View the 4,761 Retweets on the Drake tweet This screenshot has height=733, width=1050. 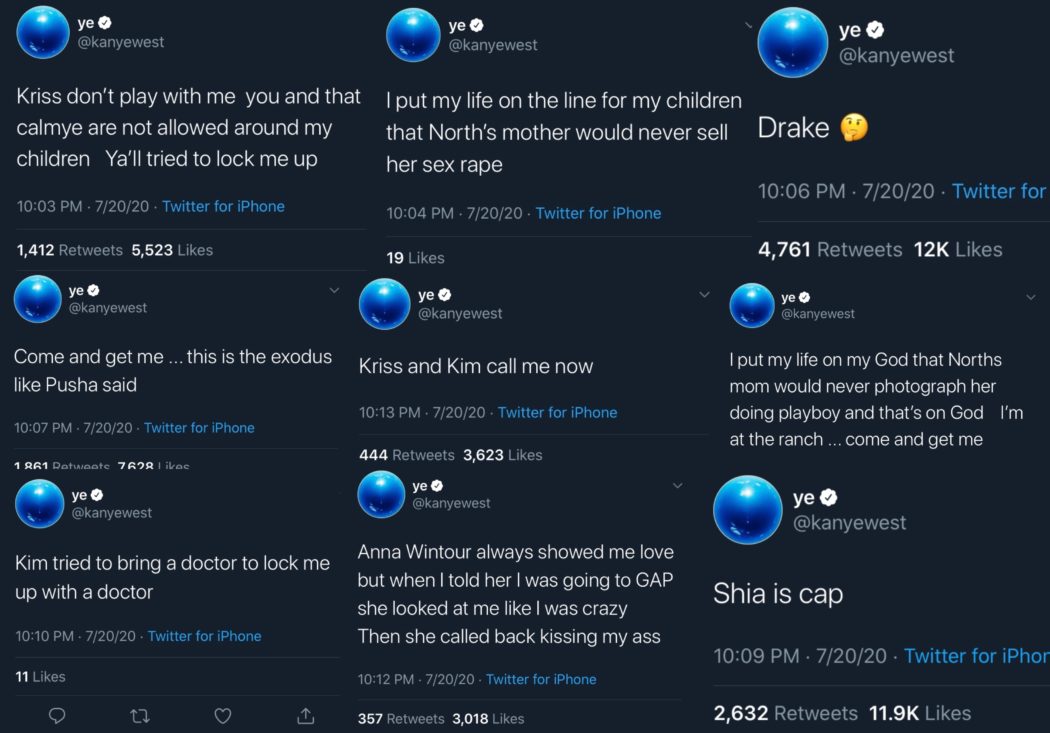point(829,249)
